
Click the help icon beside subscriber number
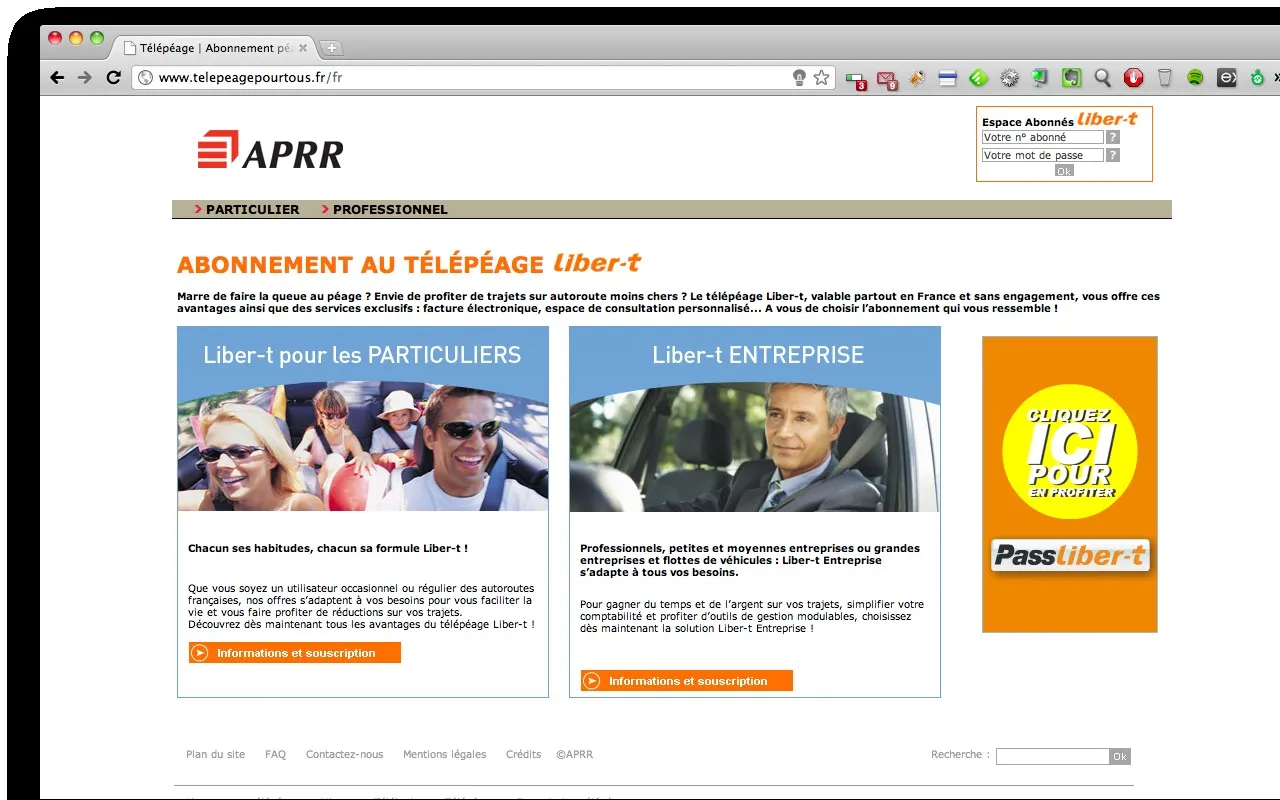click(1113, 137)
